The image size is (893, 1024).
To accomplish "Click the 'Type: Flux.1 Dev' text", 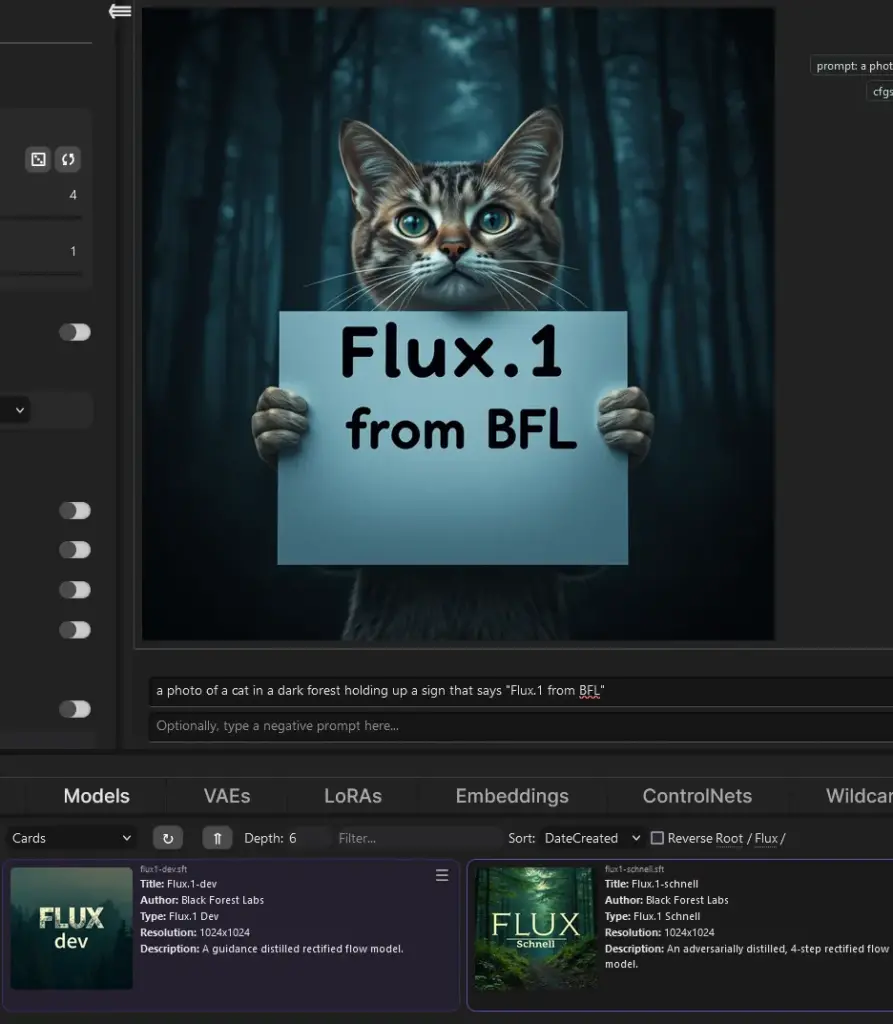I will coord(179,916).
